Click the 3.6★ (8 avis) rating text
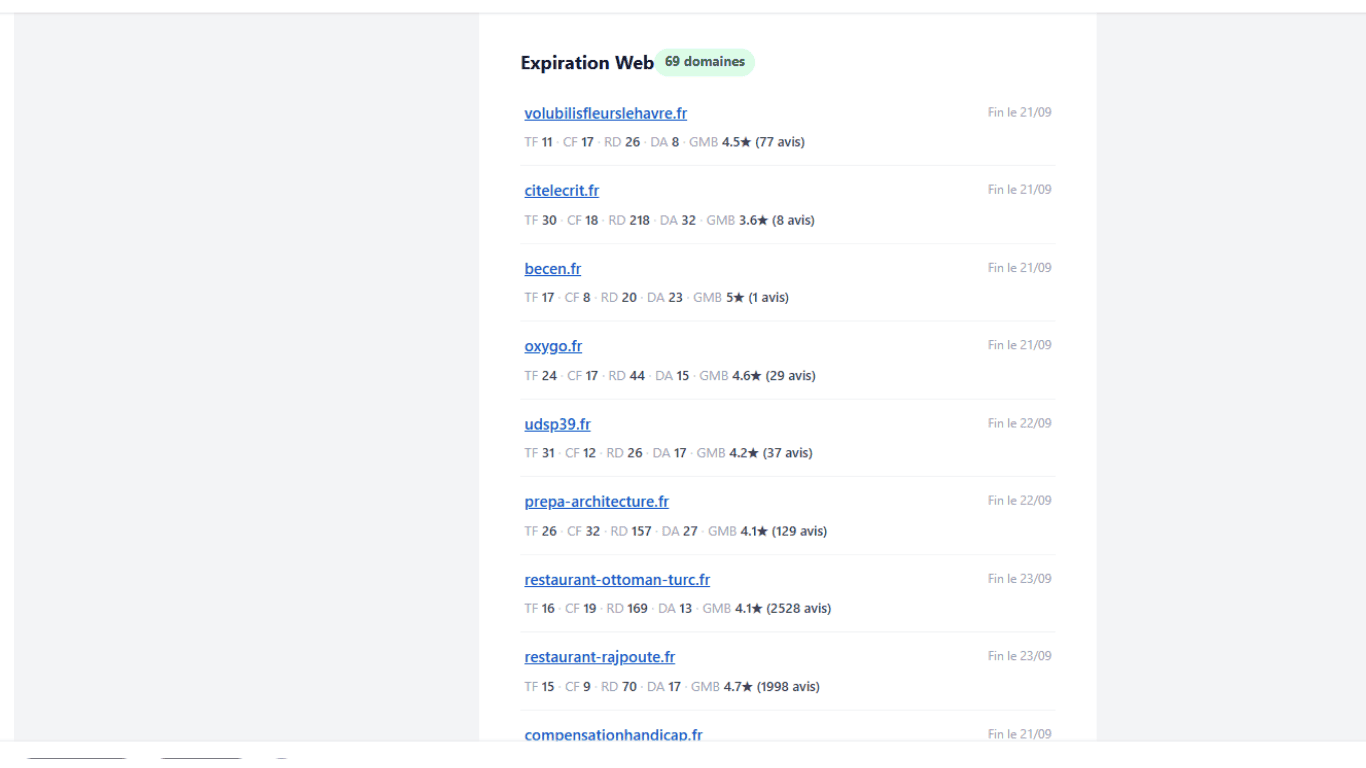The width and height of the screenshot is (1366, 768). 776,220
